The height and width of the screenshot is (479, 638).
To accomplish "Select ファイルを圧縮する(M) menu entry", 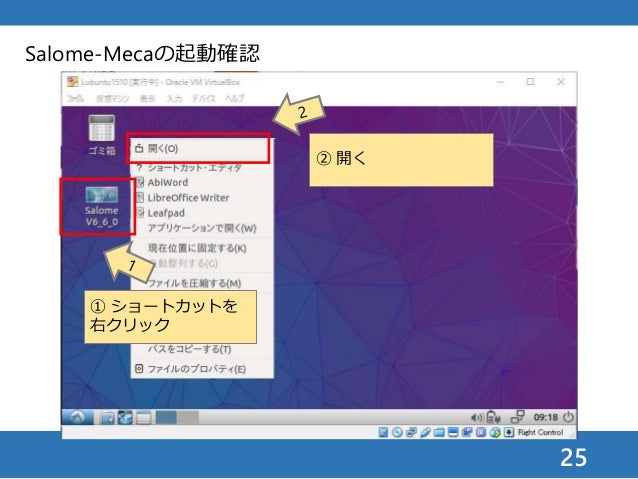I will pyautogui.click(x=201, y=283).
